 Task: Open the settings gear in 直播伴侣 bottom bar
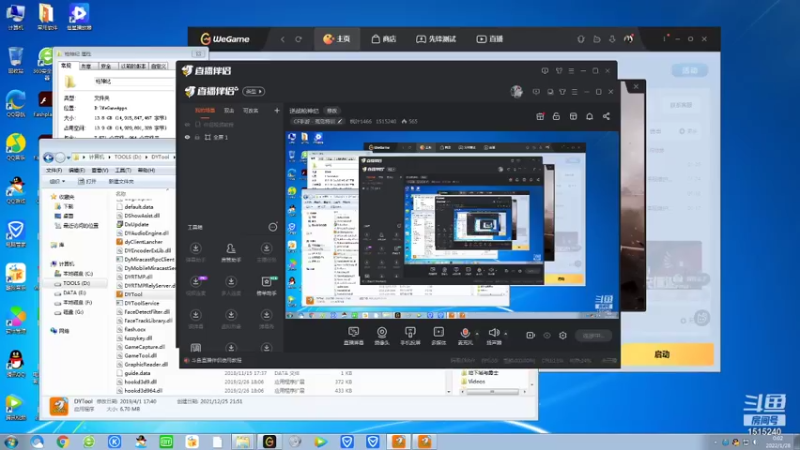(563, 335)
